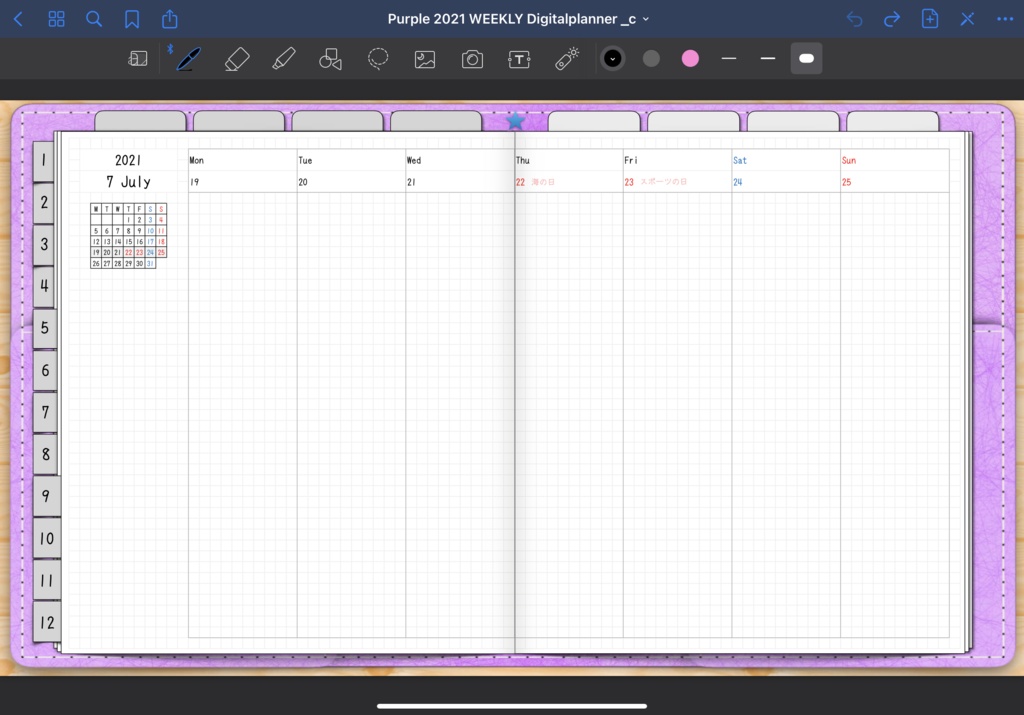Tap the Wed 21 day header
The width and height of the screenshot is (1024, 715).
coord(460,171)
